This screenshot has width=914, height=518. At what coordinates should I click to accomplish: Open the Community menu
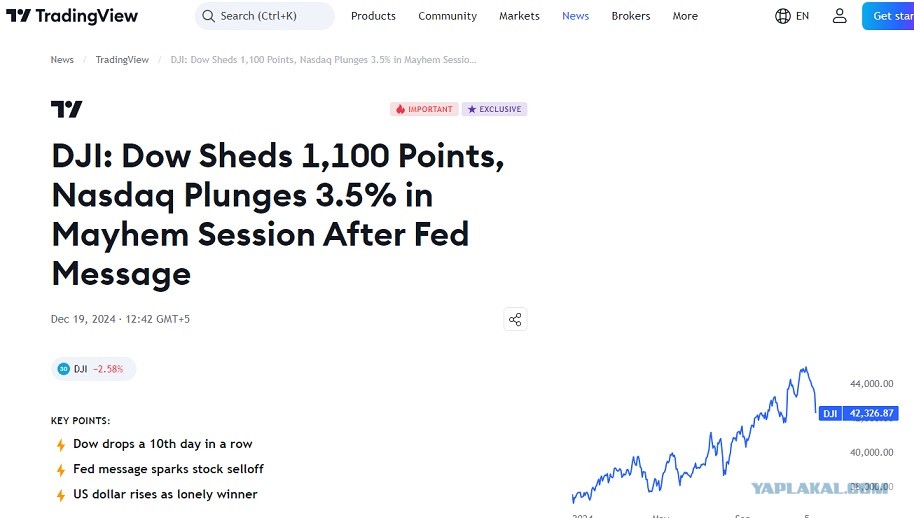tap(447, 16)
